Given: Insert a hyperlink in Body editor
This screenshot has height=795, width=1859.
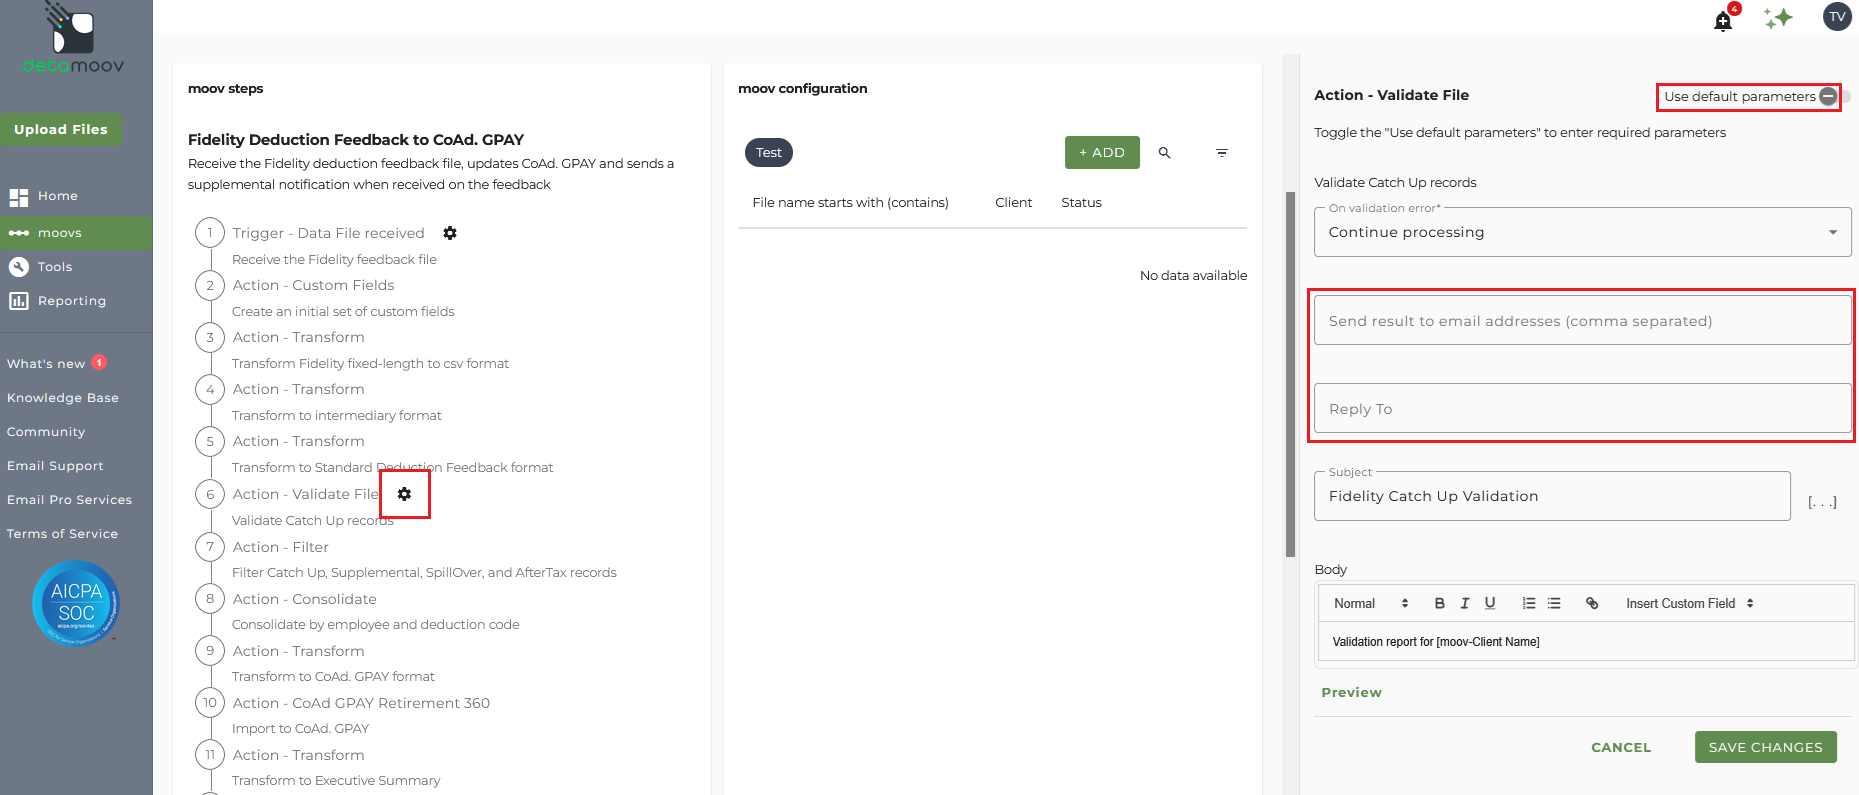Looking at the screenshot, I should (1592, 603).
